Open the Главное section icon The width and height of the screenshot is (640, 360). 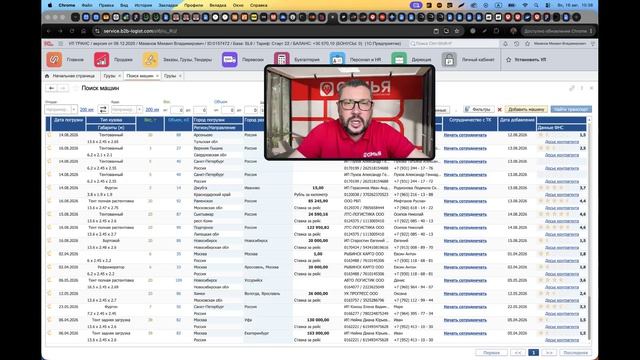point(54,60)
